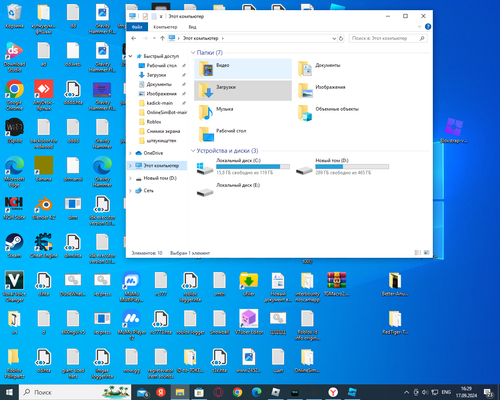Select Локальный диск (C:) drive
500x400 pixels.
pos(243,167)
